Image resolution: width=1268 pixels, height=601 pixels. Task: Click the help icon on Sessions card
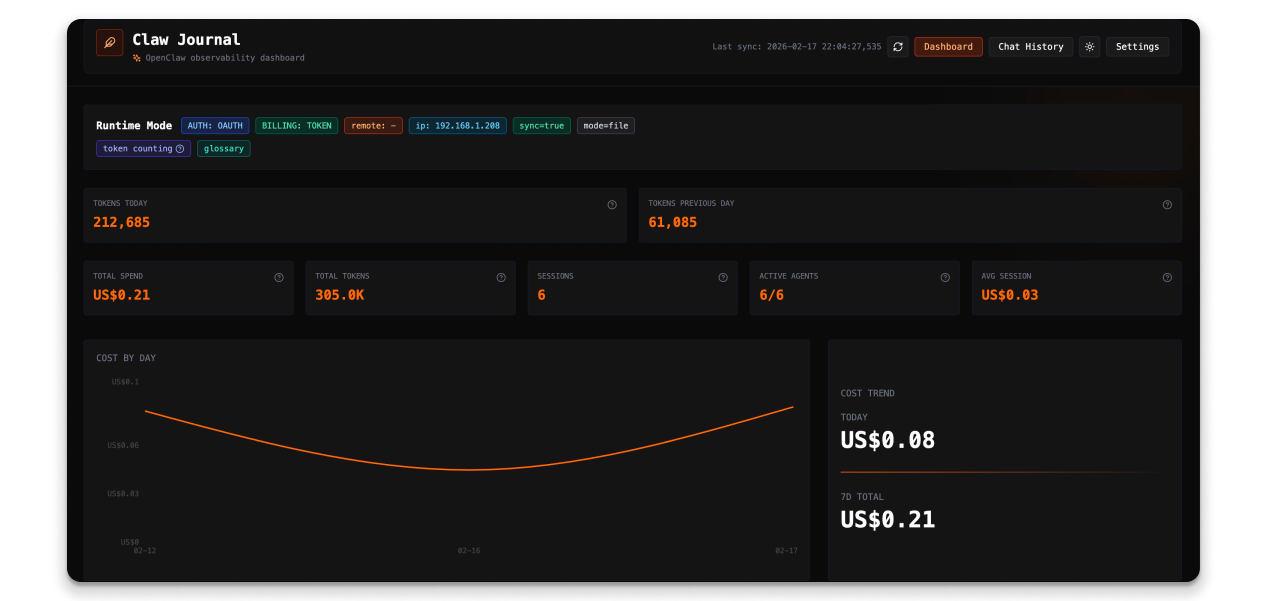723,278
